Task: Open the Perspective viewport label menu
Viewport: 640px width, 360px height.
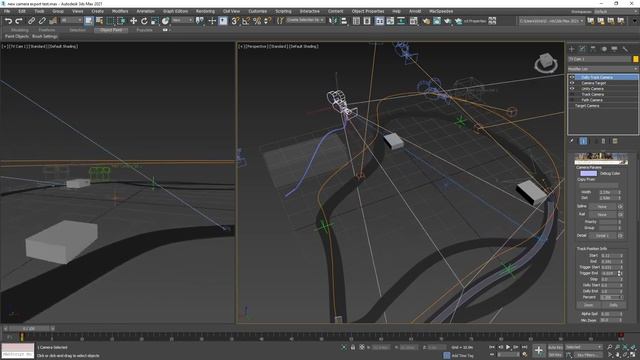Action: tap(257, 47)
